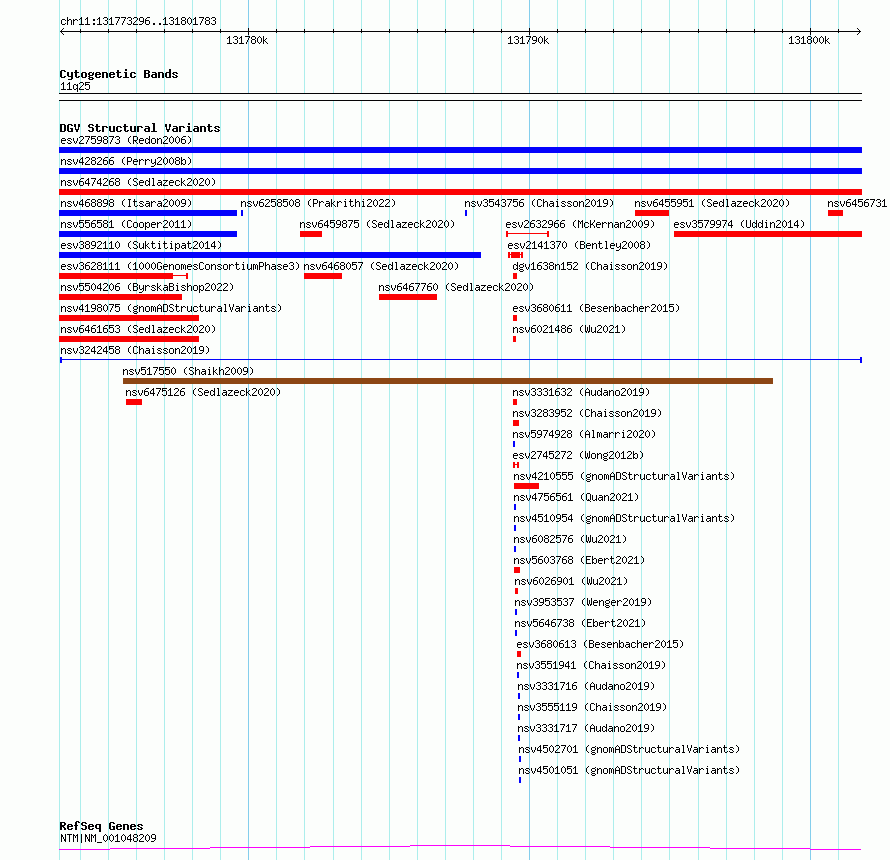Viewport: 890px width, 860px height.
Task: Open nsv5646738 (Ebert2021) label
Action: click(x=580, y=623)
